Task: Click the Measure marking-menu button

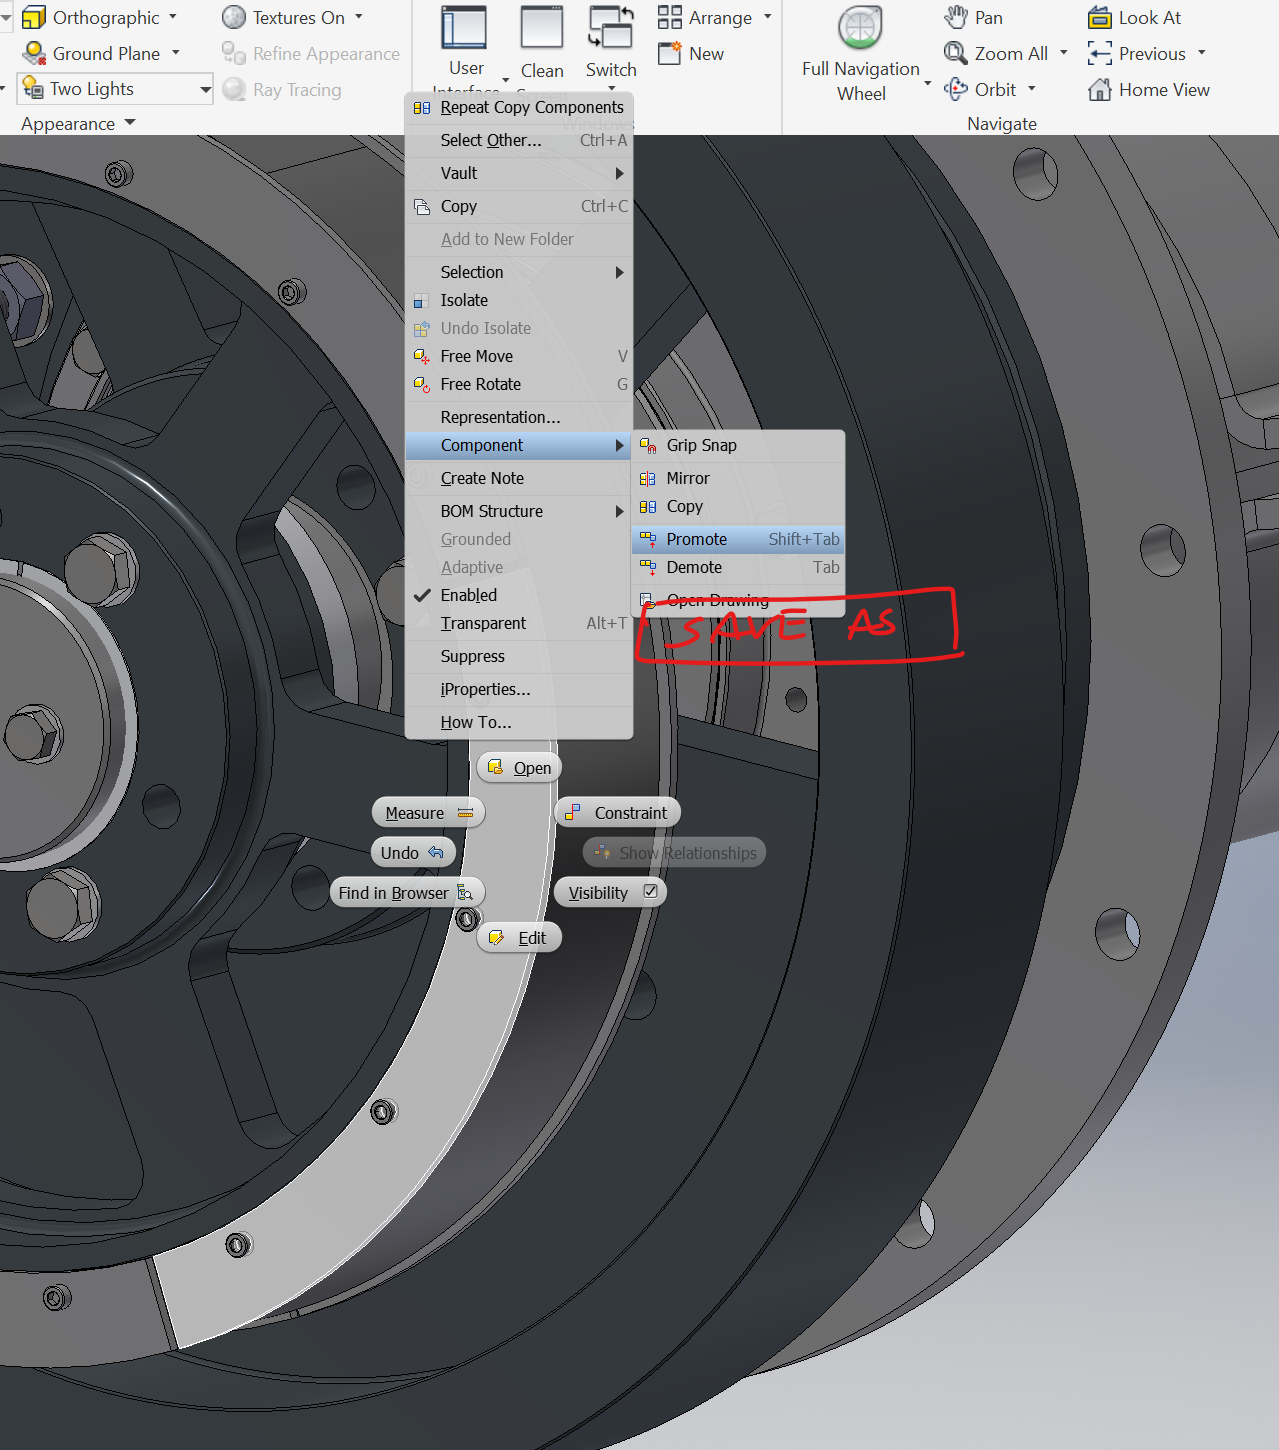Action: pos(428,812)
